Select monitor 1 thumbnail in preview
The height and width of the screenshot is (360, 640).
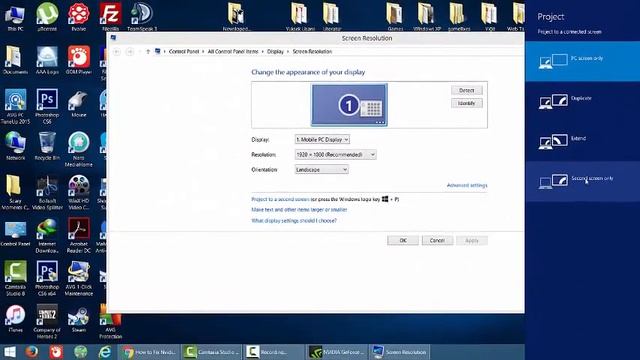[349, 105]
